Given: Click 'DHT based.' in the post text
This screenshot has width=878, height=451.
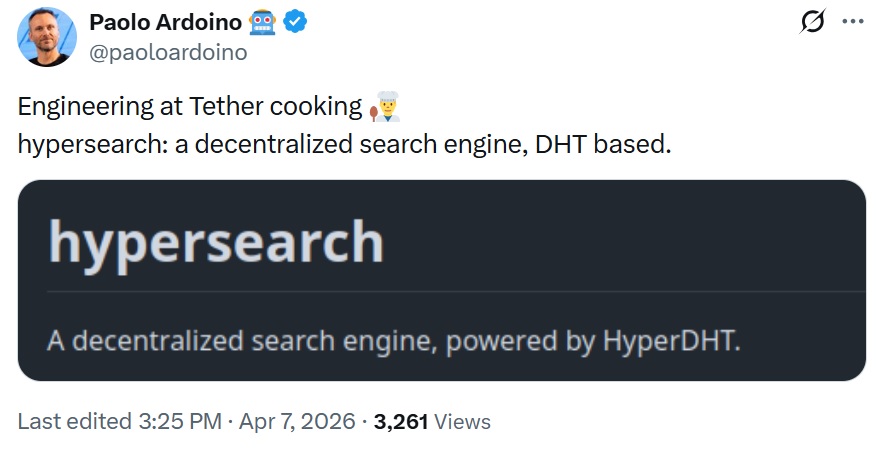Looking at the screenshot, I should [x=603, y=143].
